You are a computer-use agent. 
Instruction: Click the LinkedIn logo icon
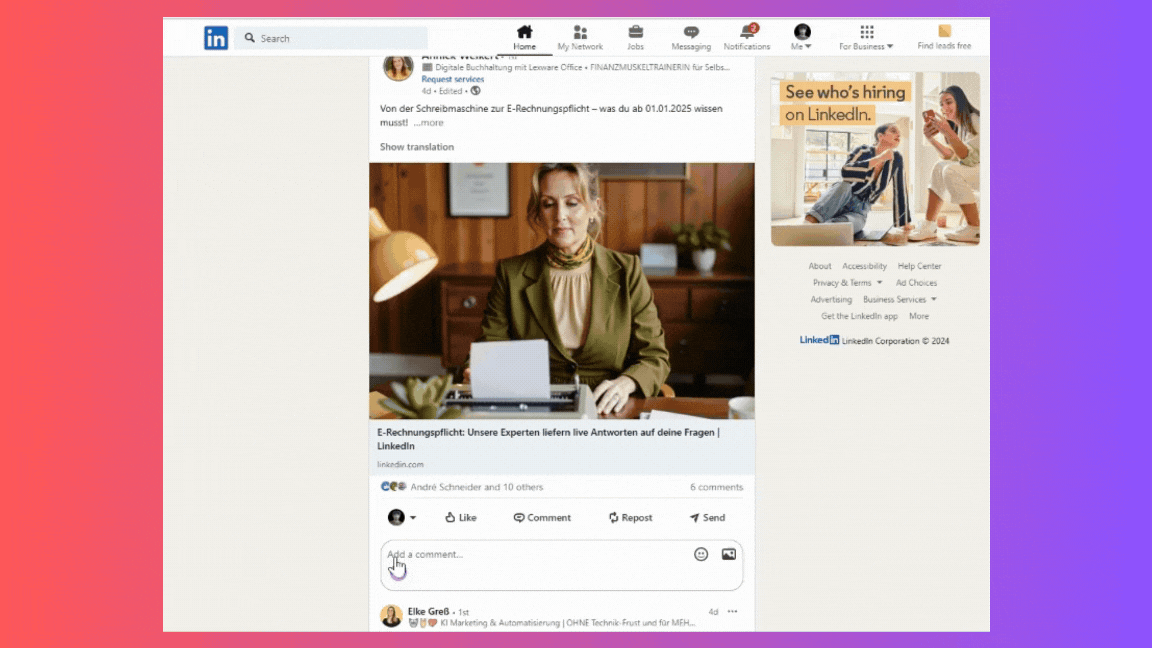216,38
